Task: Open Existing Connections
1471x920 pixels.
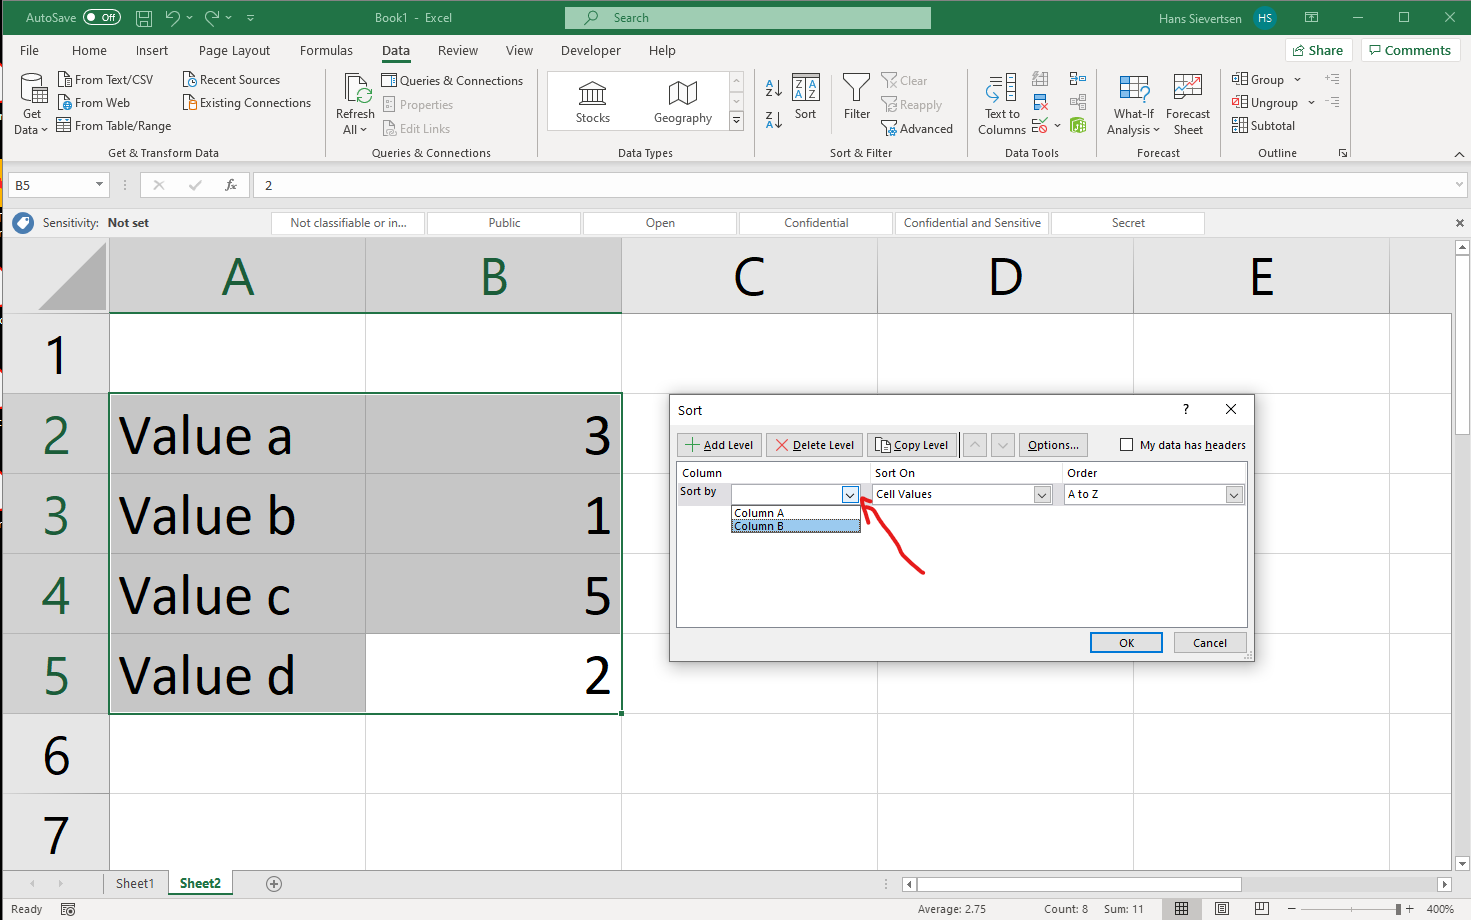Action: click(x=247, y=103)
